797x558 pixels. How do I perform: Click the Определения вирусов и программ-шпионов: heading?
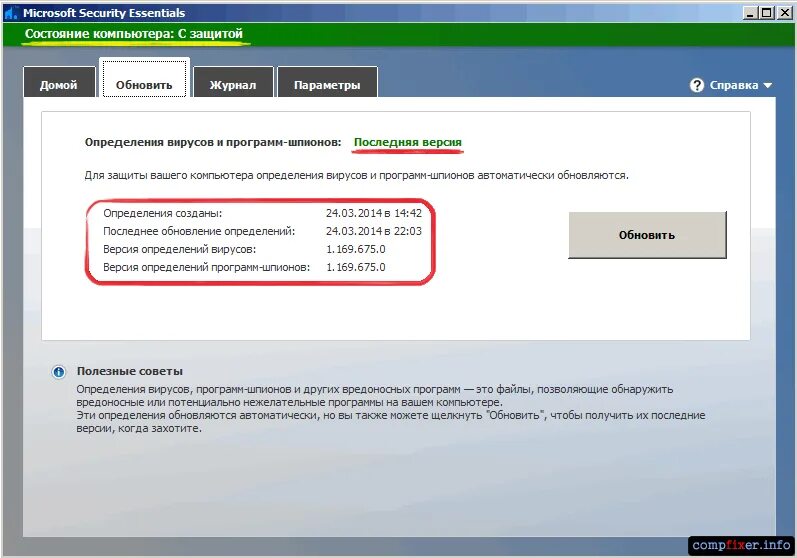[213, 142]
